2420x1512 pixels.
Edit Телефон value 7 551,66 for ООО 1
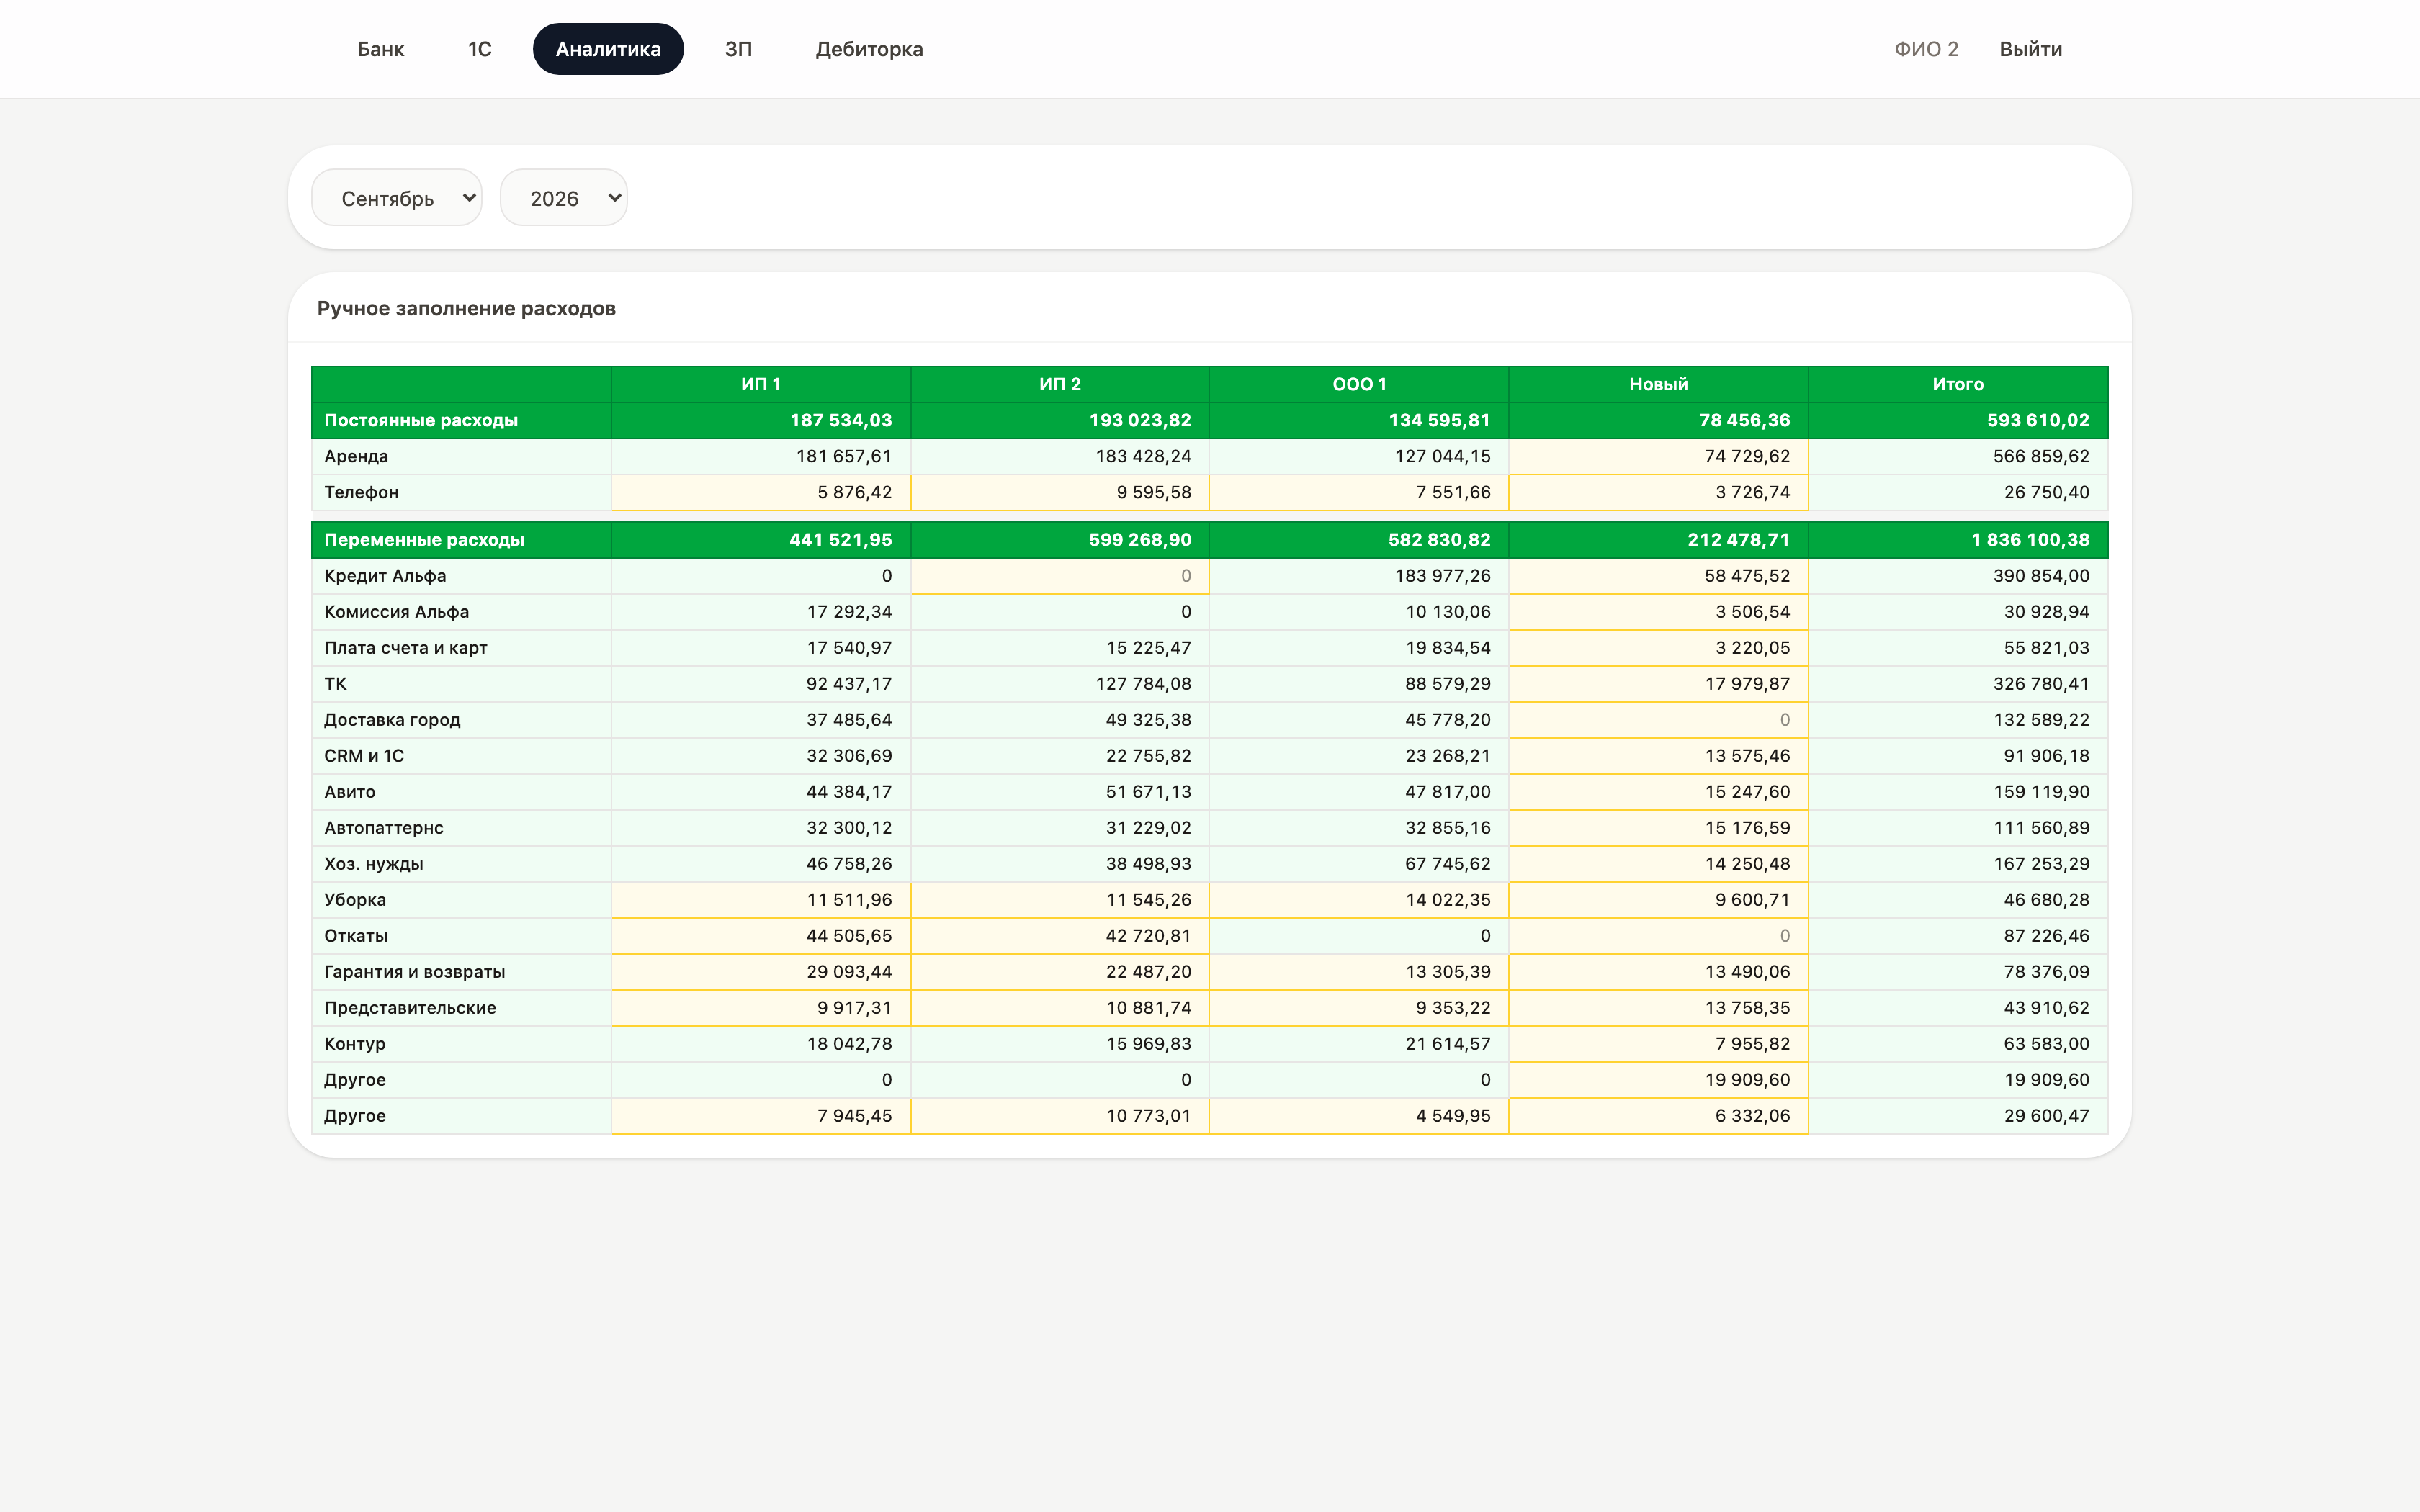pyautogui.click(x=1359, y=492)
